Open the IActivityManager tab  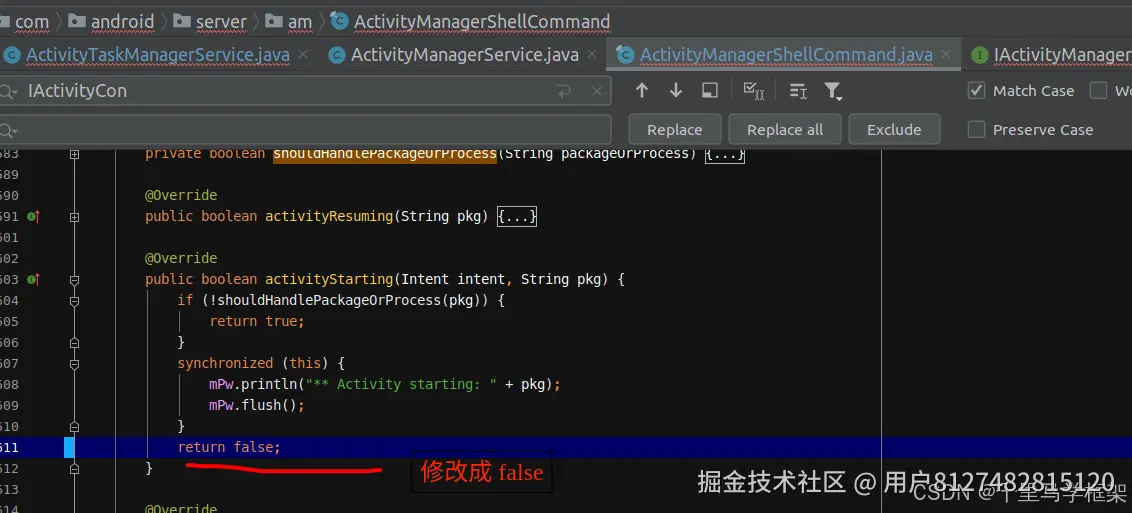pyautogui.click(x=1053, y=55)
